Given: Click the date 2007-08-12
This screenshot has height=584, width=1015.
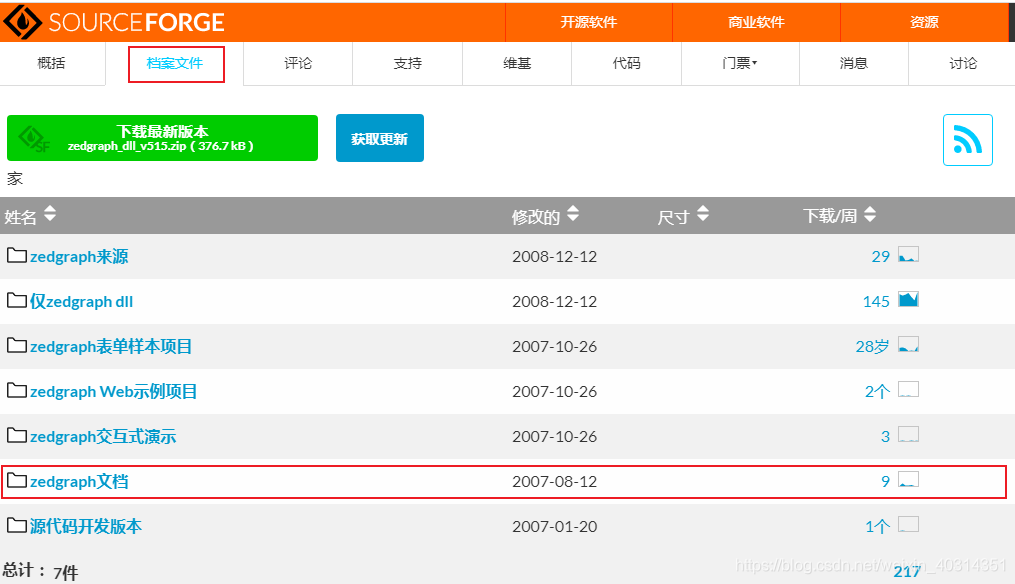Looking at the screenshot, I should click(555, 481).
